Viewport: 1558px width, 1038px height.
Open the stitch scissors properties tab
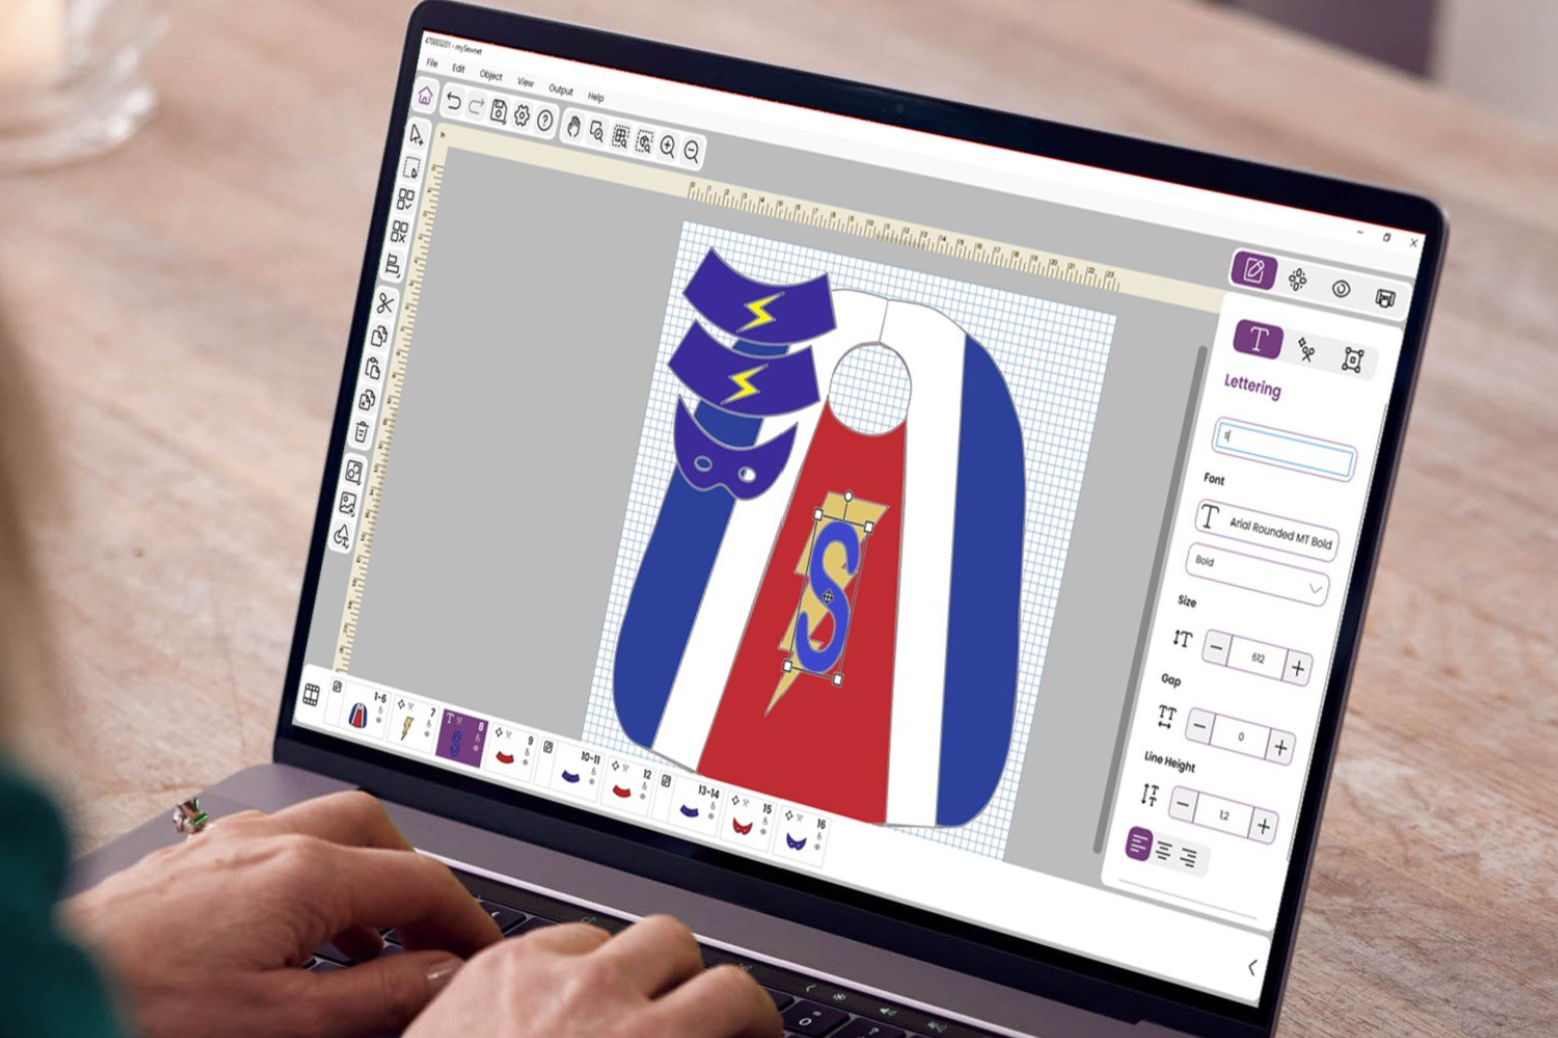click(1306, 349)
